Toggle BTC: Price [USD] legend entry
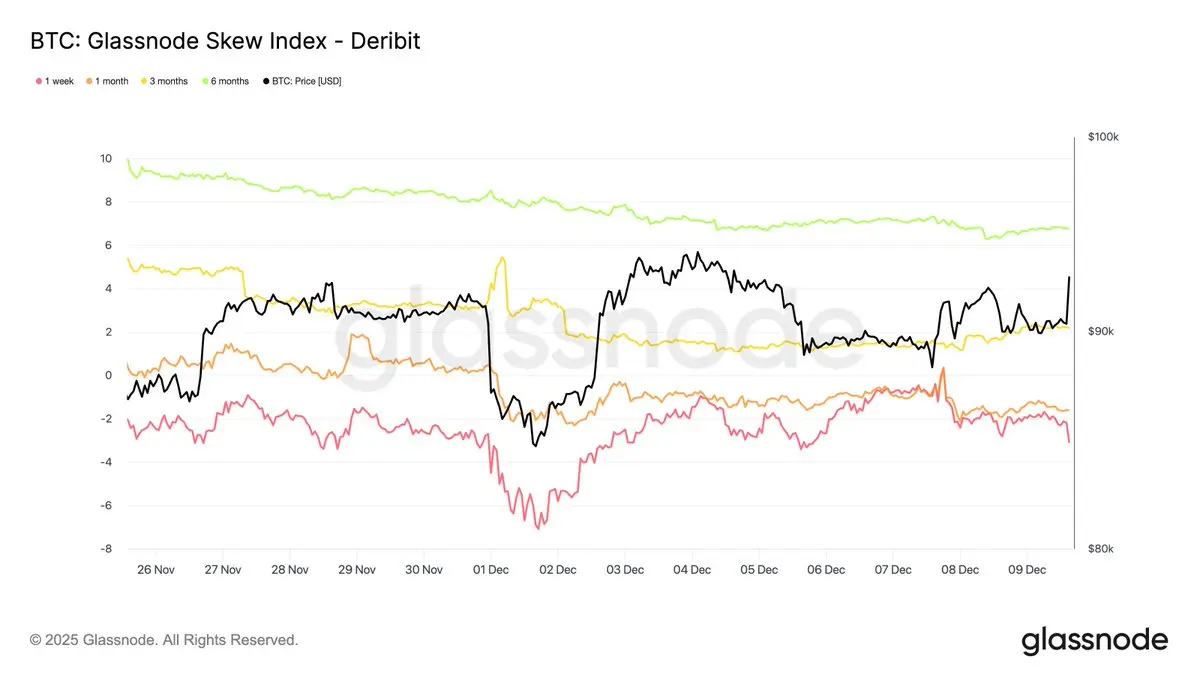The height and width of the screenshot is (675, 1200). [301, 81]
